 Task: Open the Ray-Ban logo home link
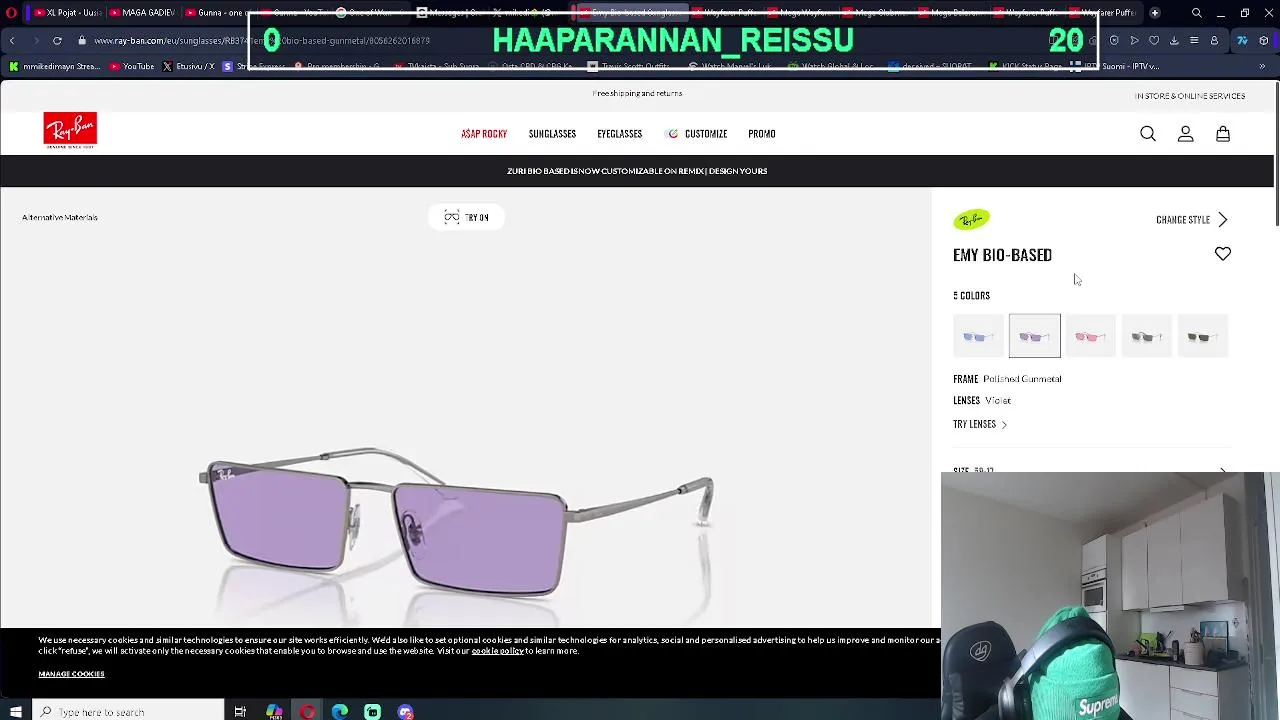pos(70,130)
